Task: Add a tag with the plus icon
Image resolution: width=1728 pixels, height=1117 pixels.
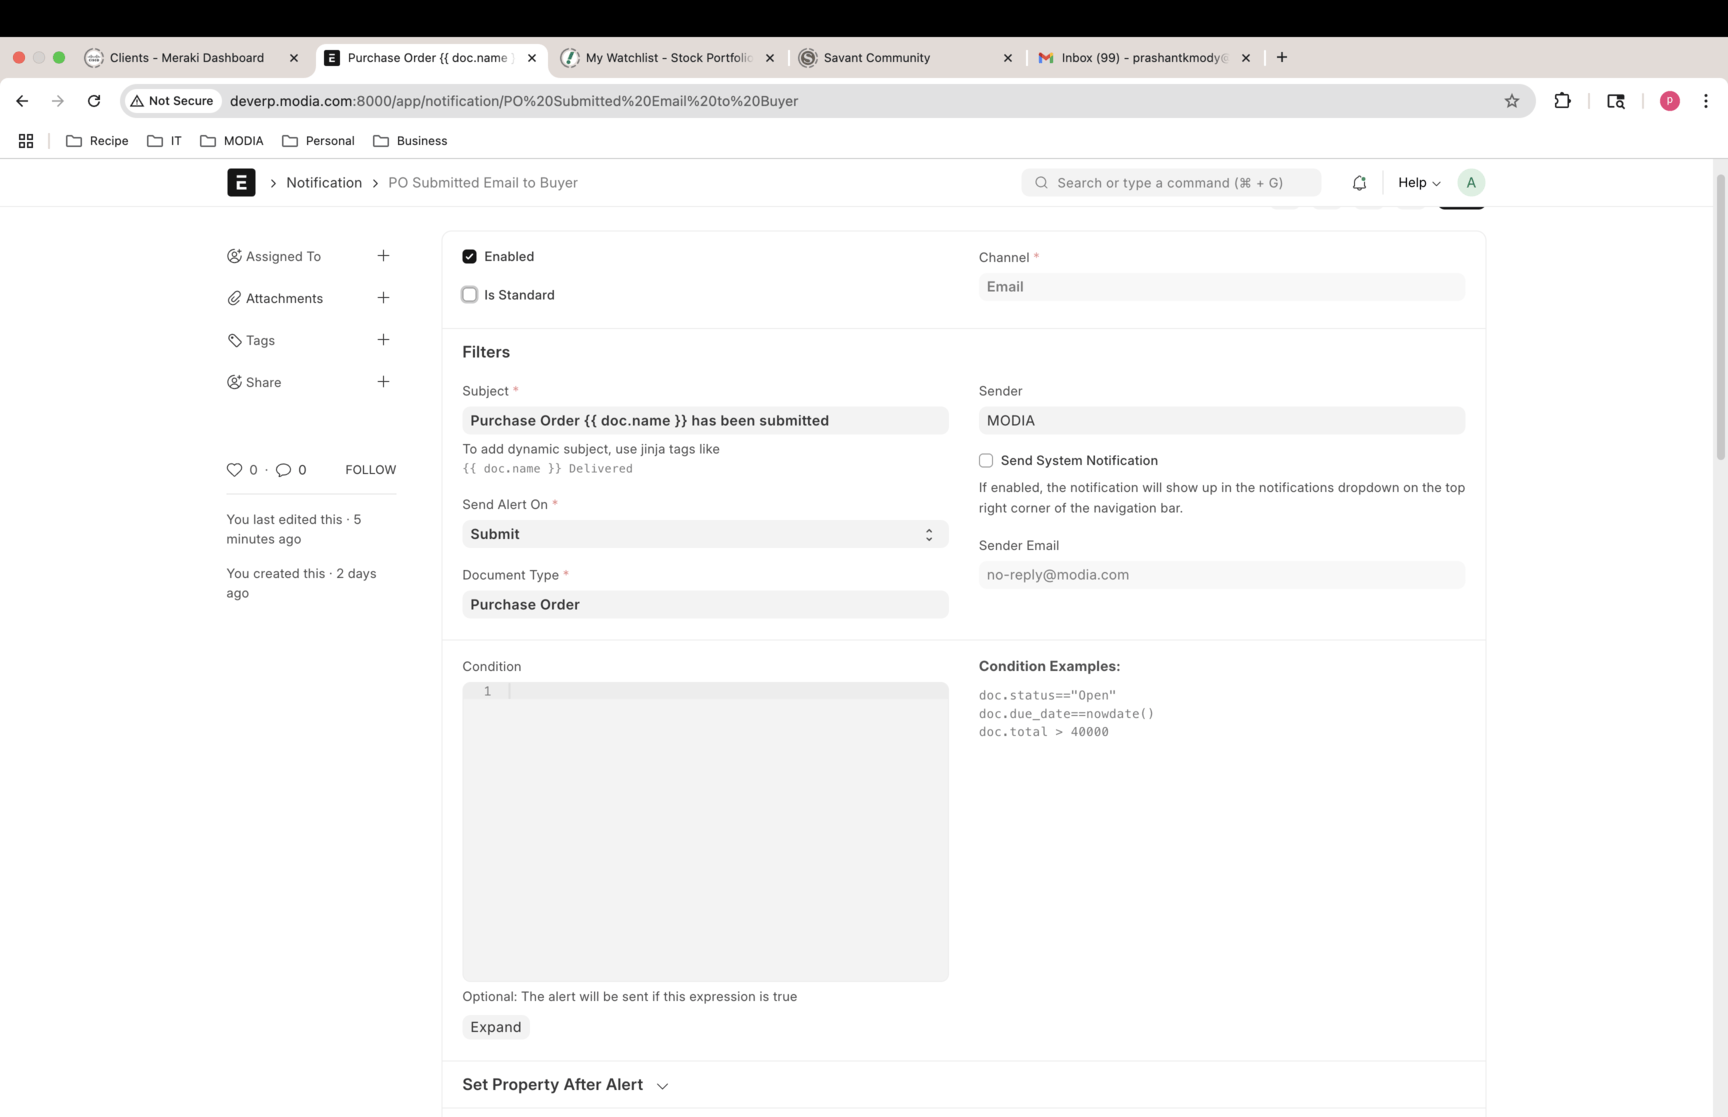Action: click(383, 340)
